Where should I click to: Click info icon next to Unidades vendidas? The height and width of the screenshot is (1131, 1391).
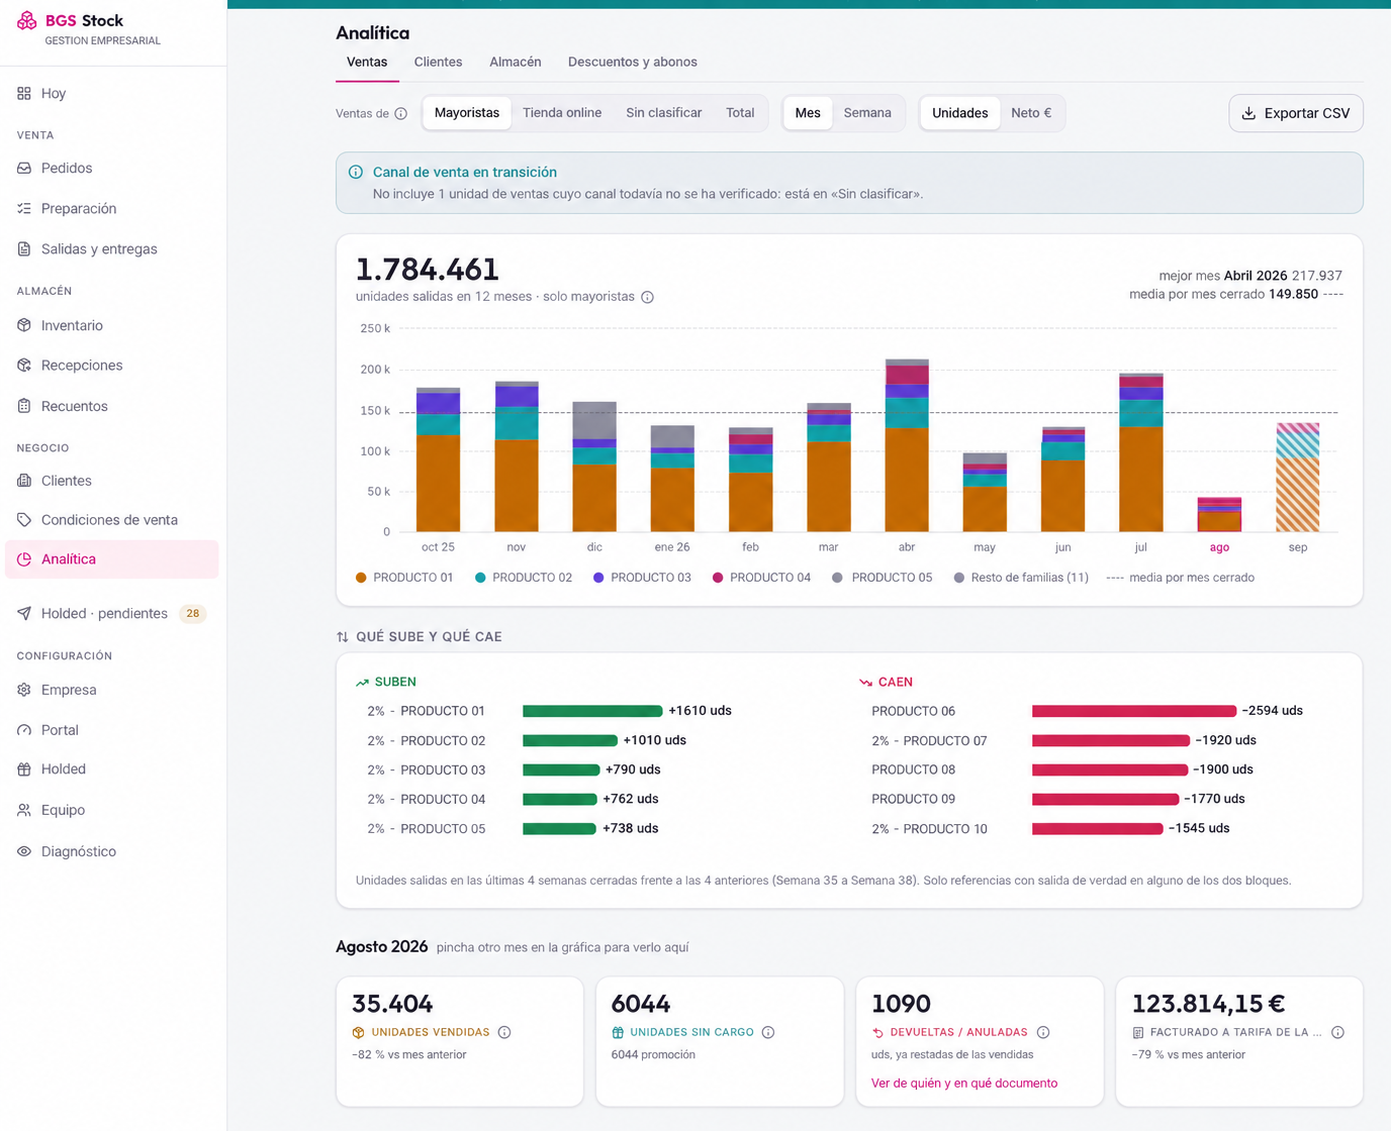tap(504, 1032)
